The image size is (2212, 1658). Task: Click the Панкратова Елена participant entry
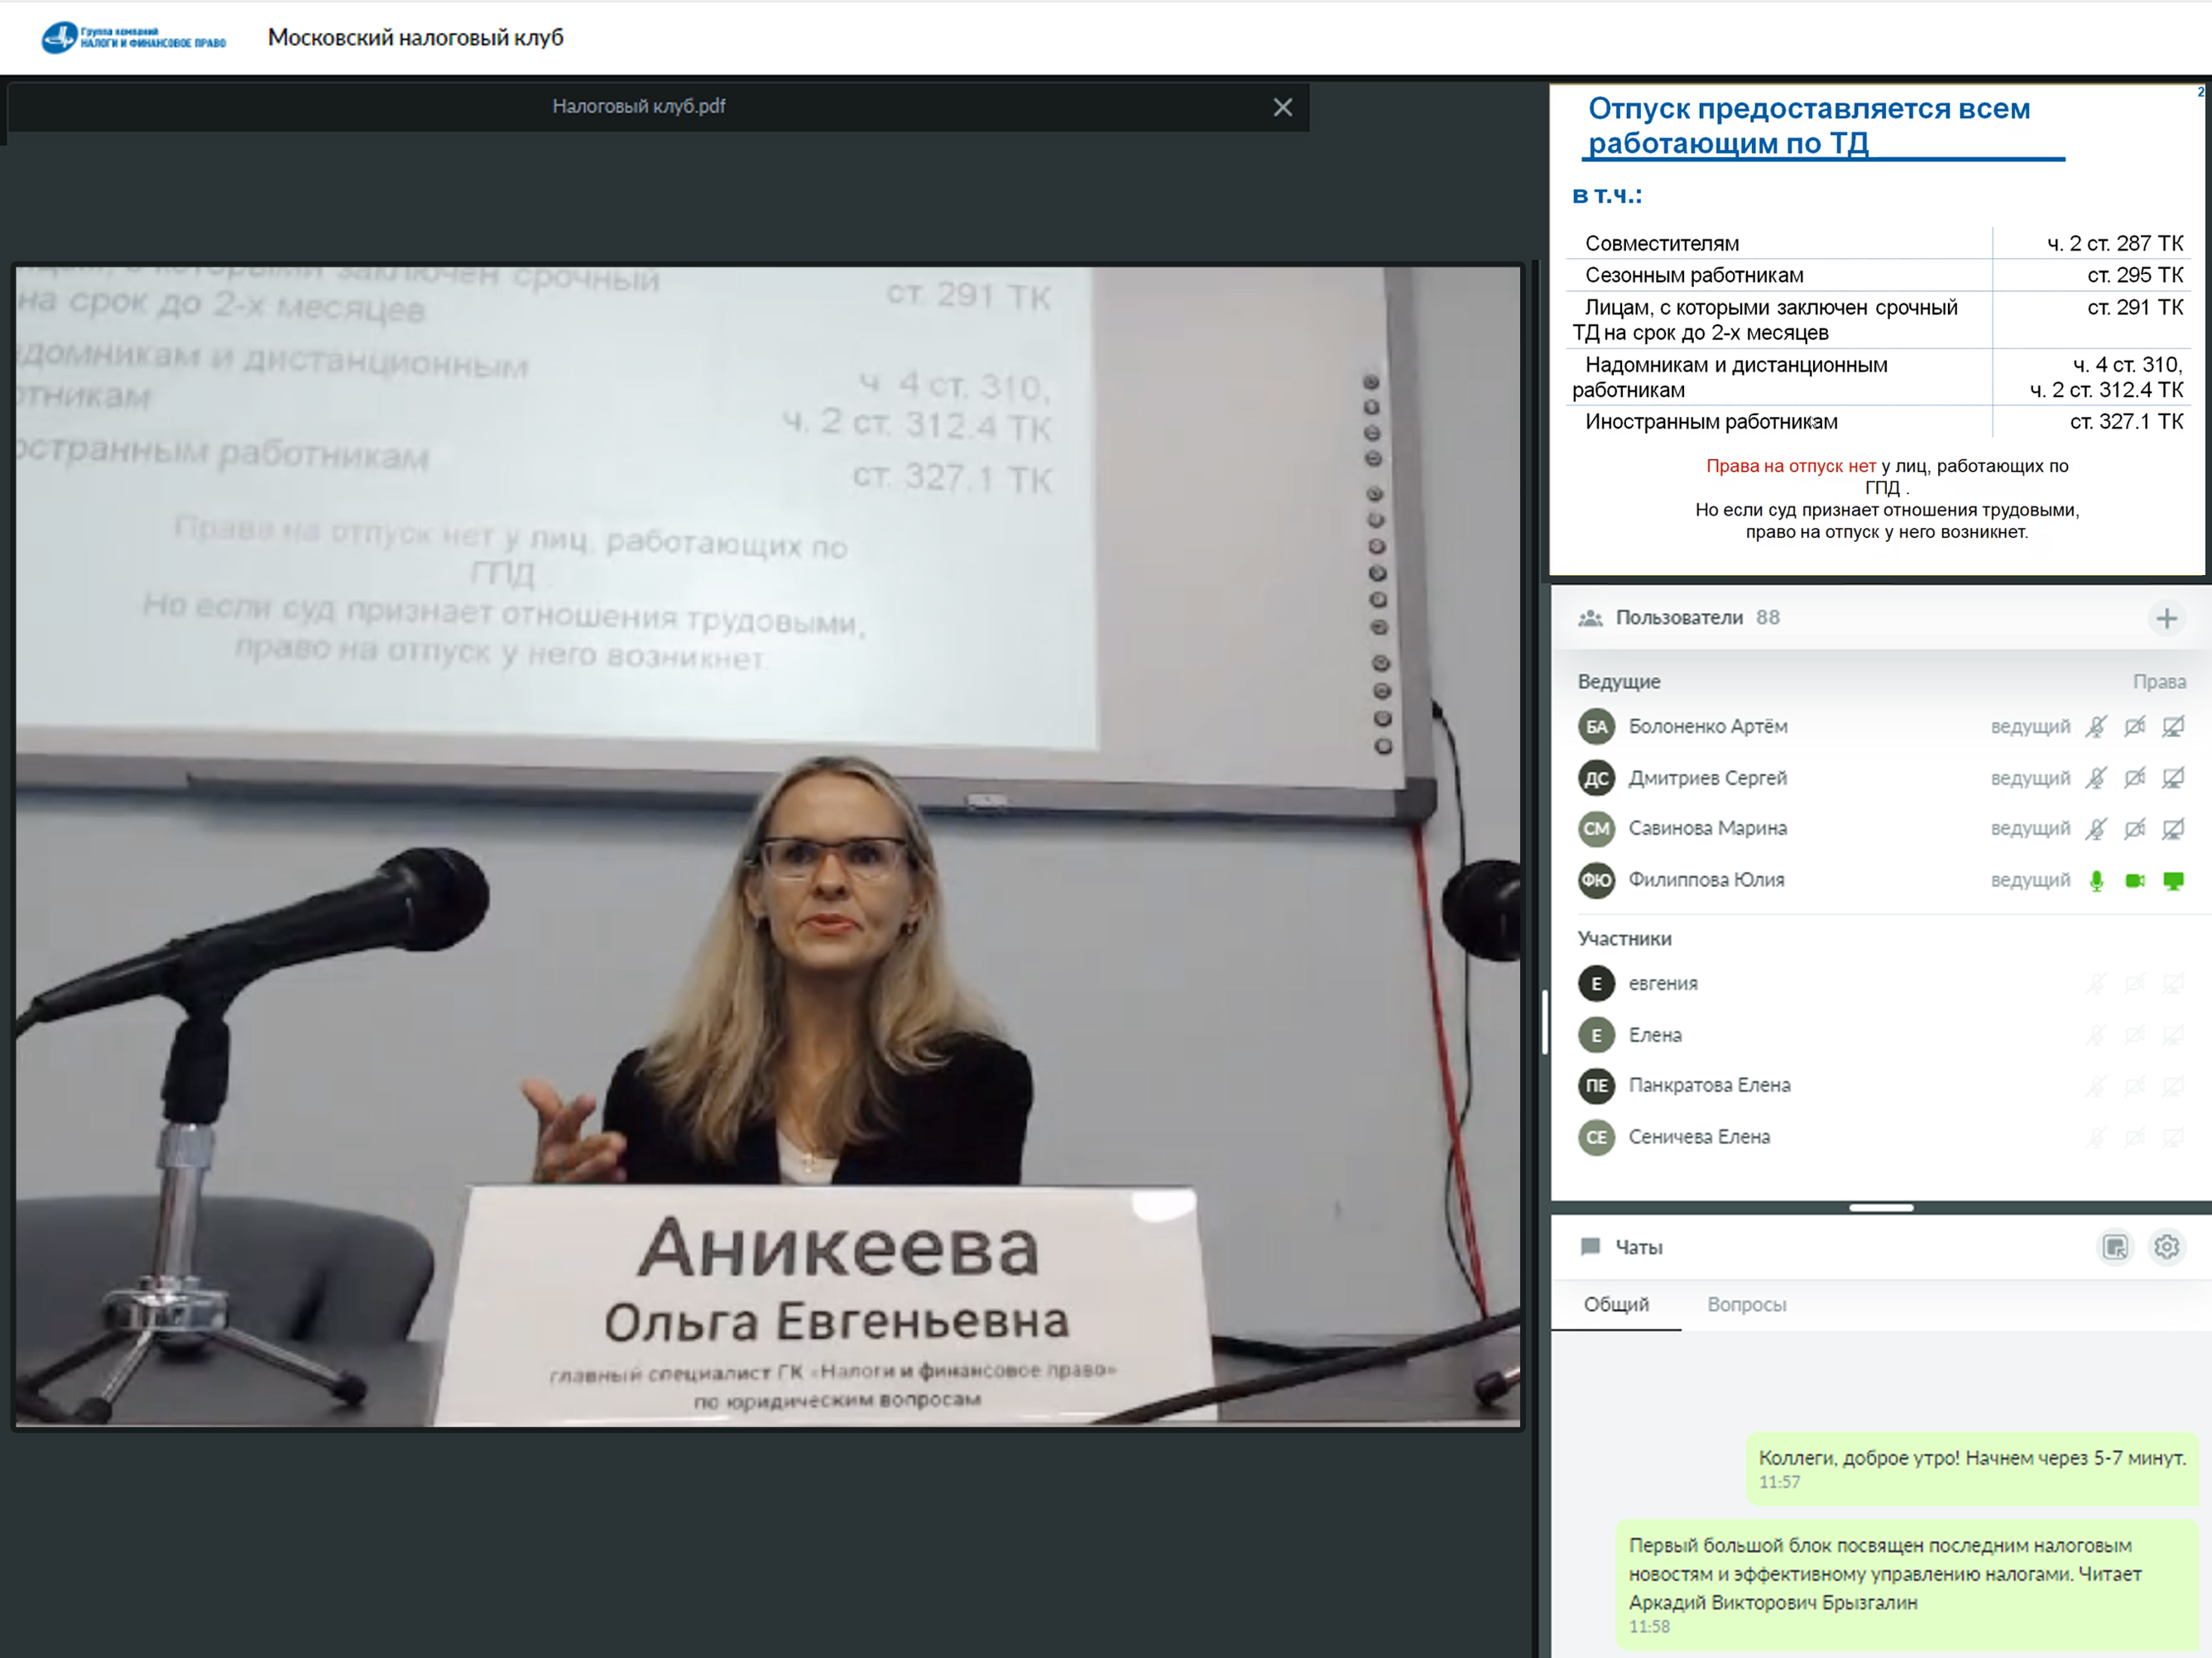pyautogui.click(x=1708, y=1086)
